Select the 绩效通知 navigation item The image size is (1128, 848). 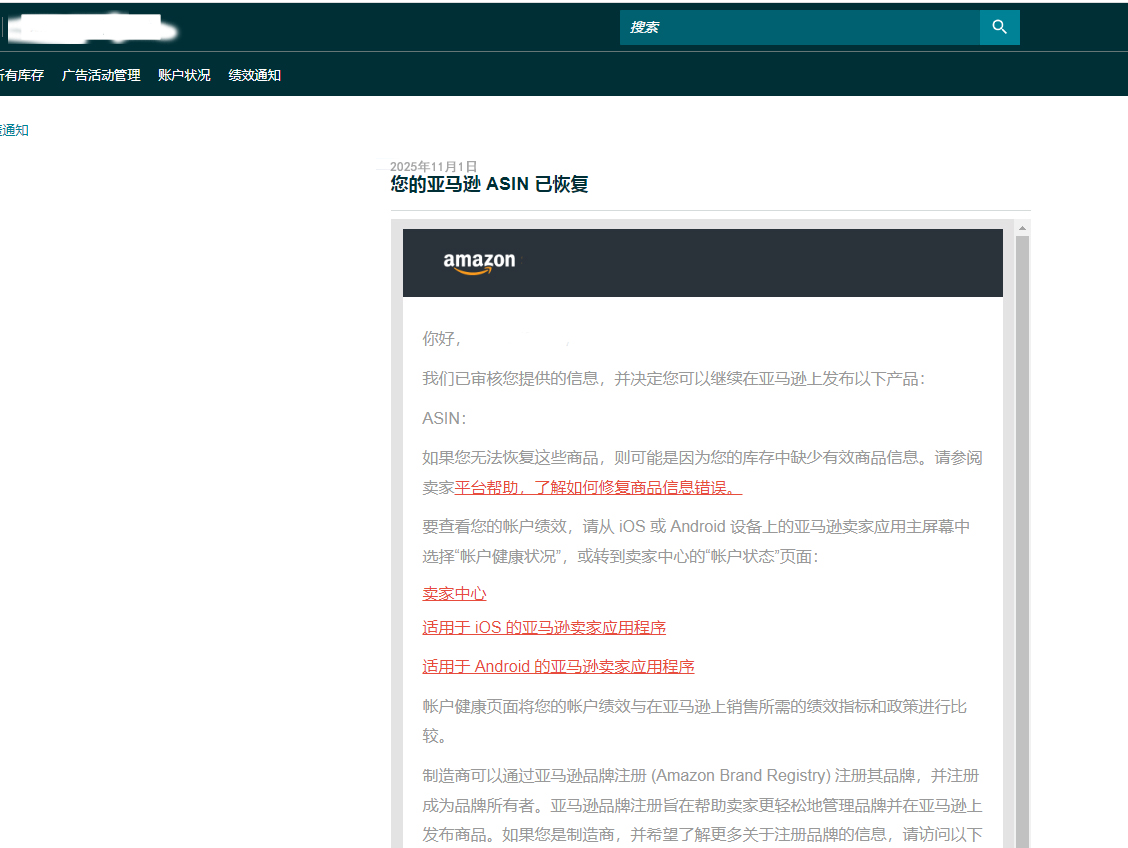254,75
